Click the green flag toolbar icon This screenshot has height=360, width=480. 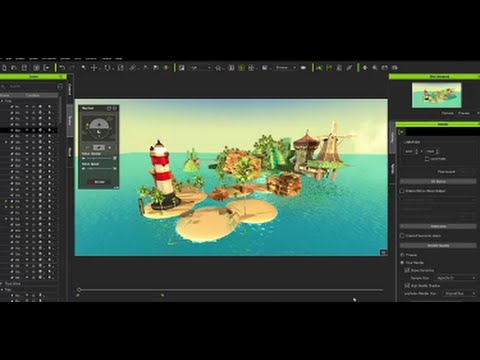click(x=329, y=68)
